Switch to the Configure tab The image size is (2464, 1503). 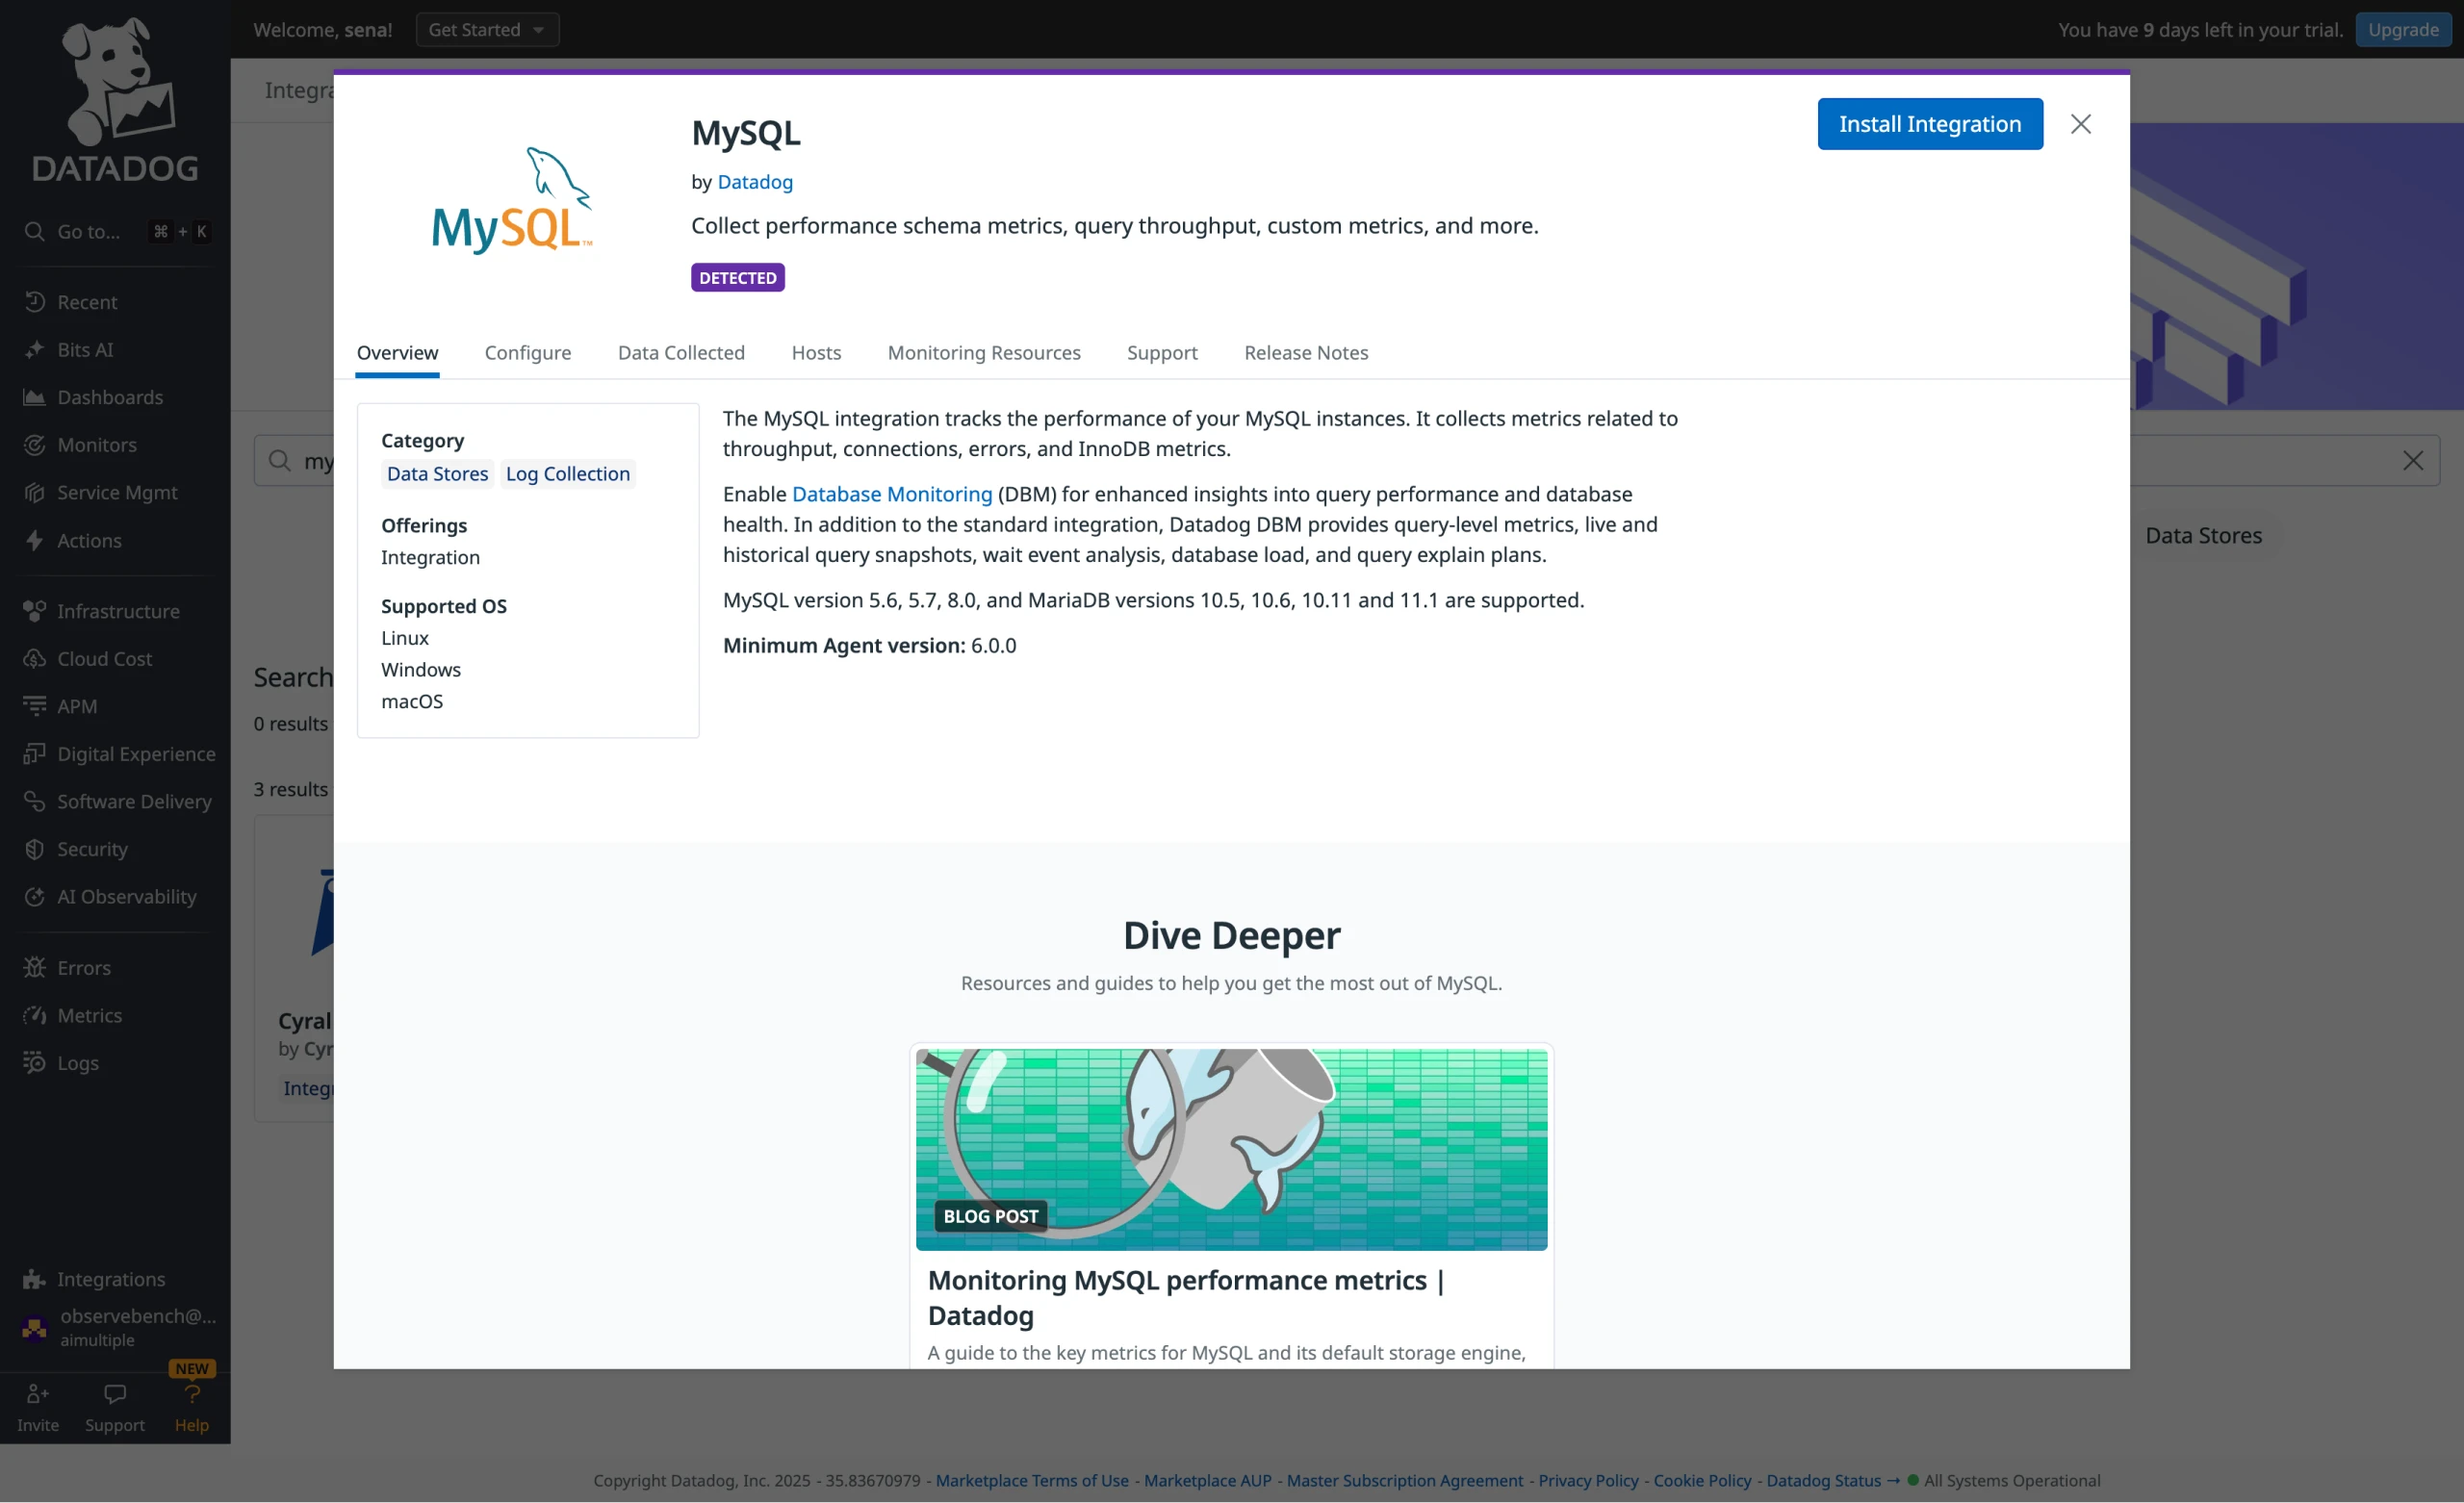point(528,353)
